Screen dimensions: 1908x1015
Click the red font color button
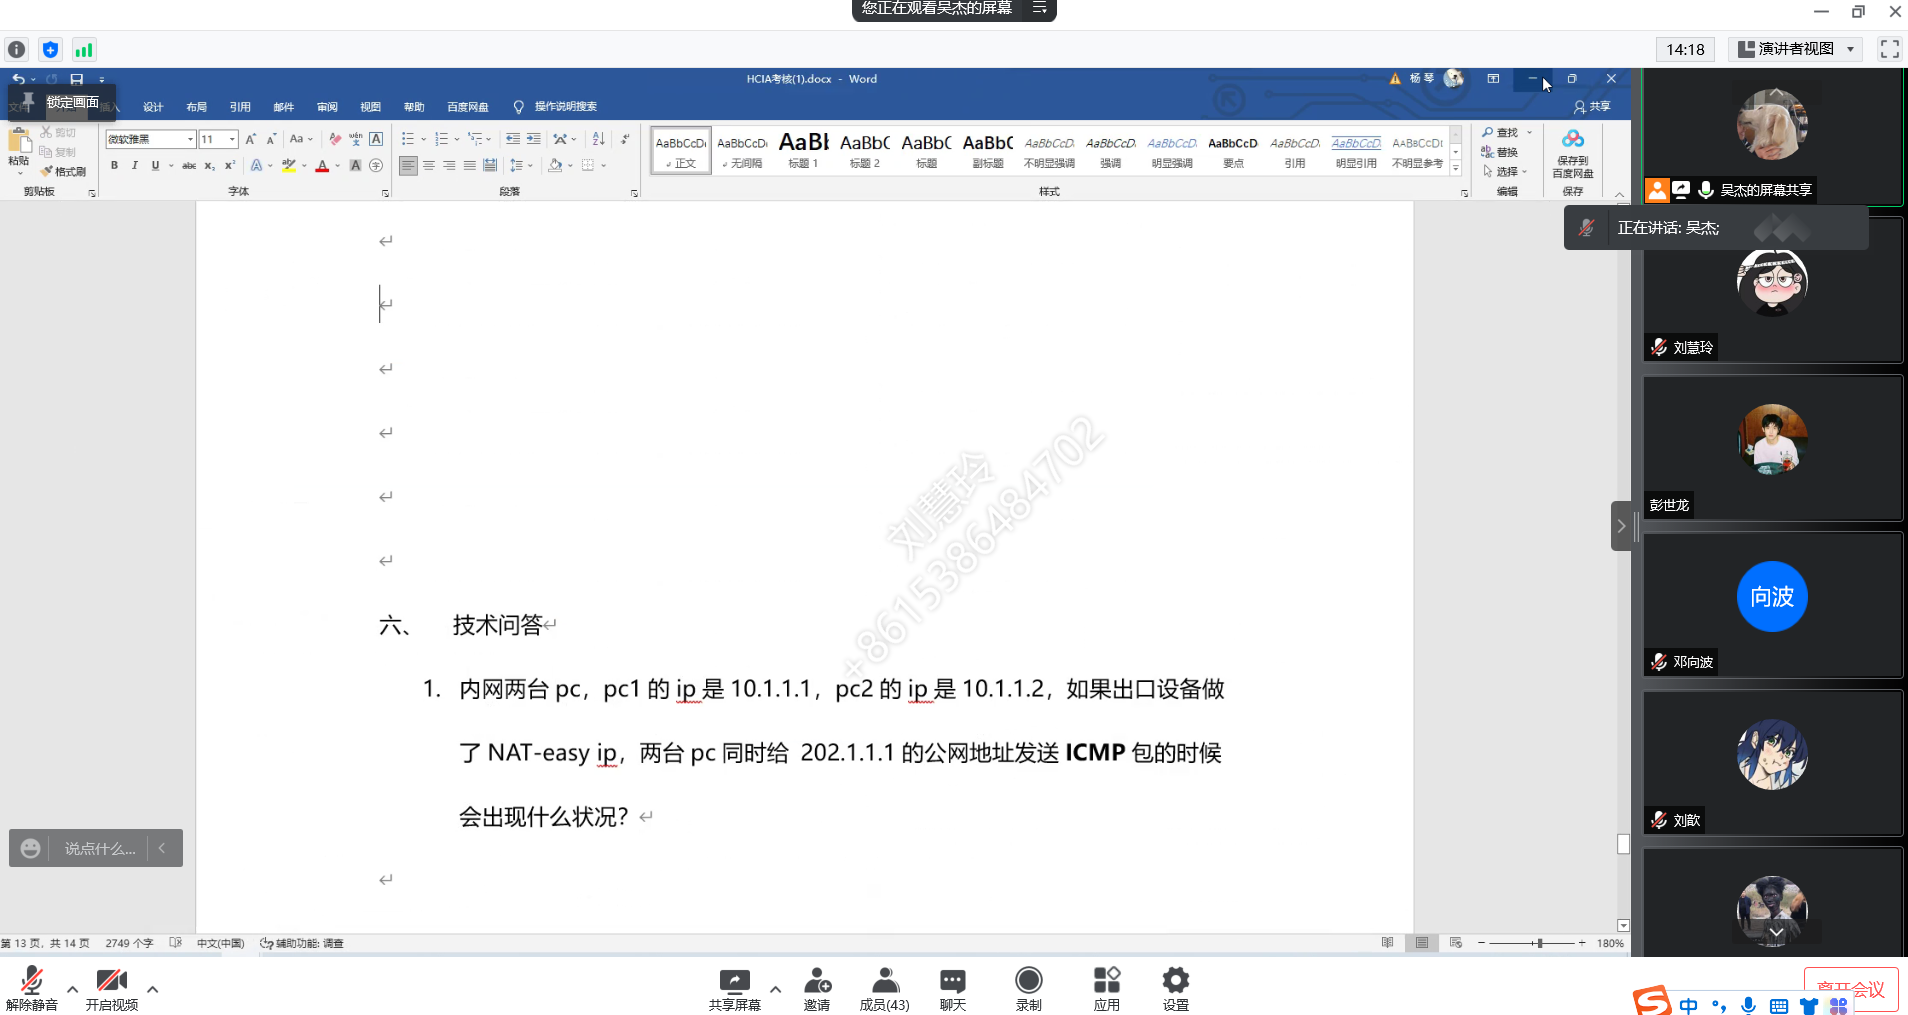click(322, 166)
